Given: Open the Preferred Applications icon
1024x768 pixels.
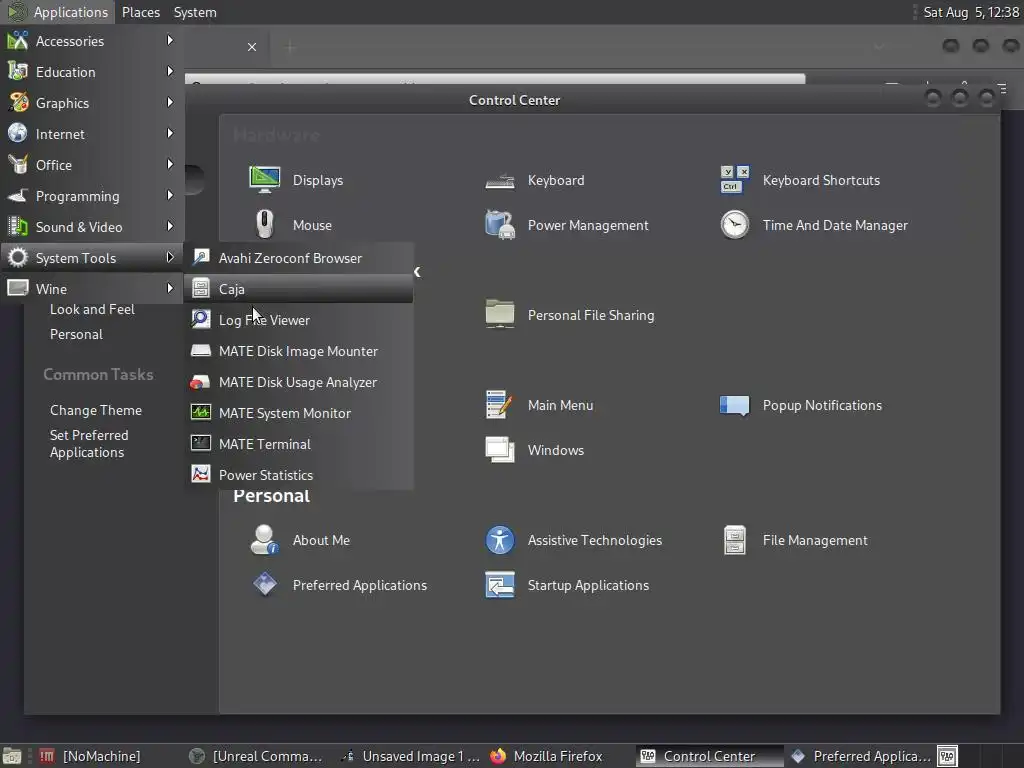Looking at the screenshot, I should 264,584.
